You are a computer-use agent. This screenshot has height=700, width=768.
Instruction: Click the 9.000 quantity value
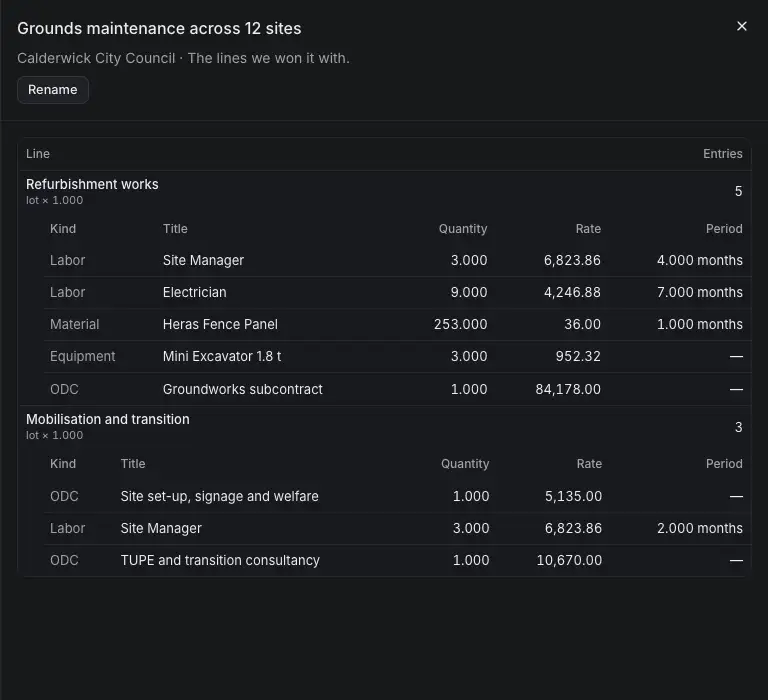point(469,292)
